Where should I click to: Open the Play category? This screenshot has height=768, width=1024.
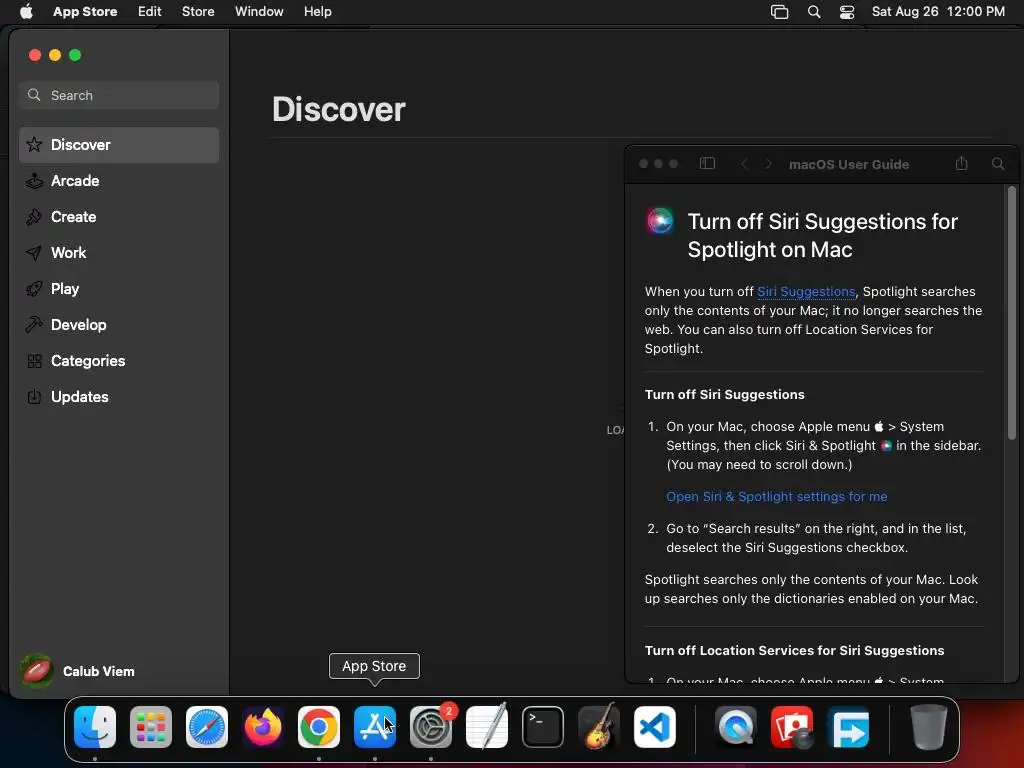119,289
